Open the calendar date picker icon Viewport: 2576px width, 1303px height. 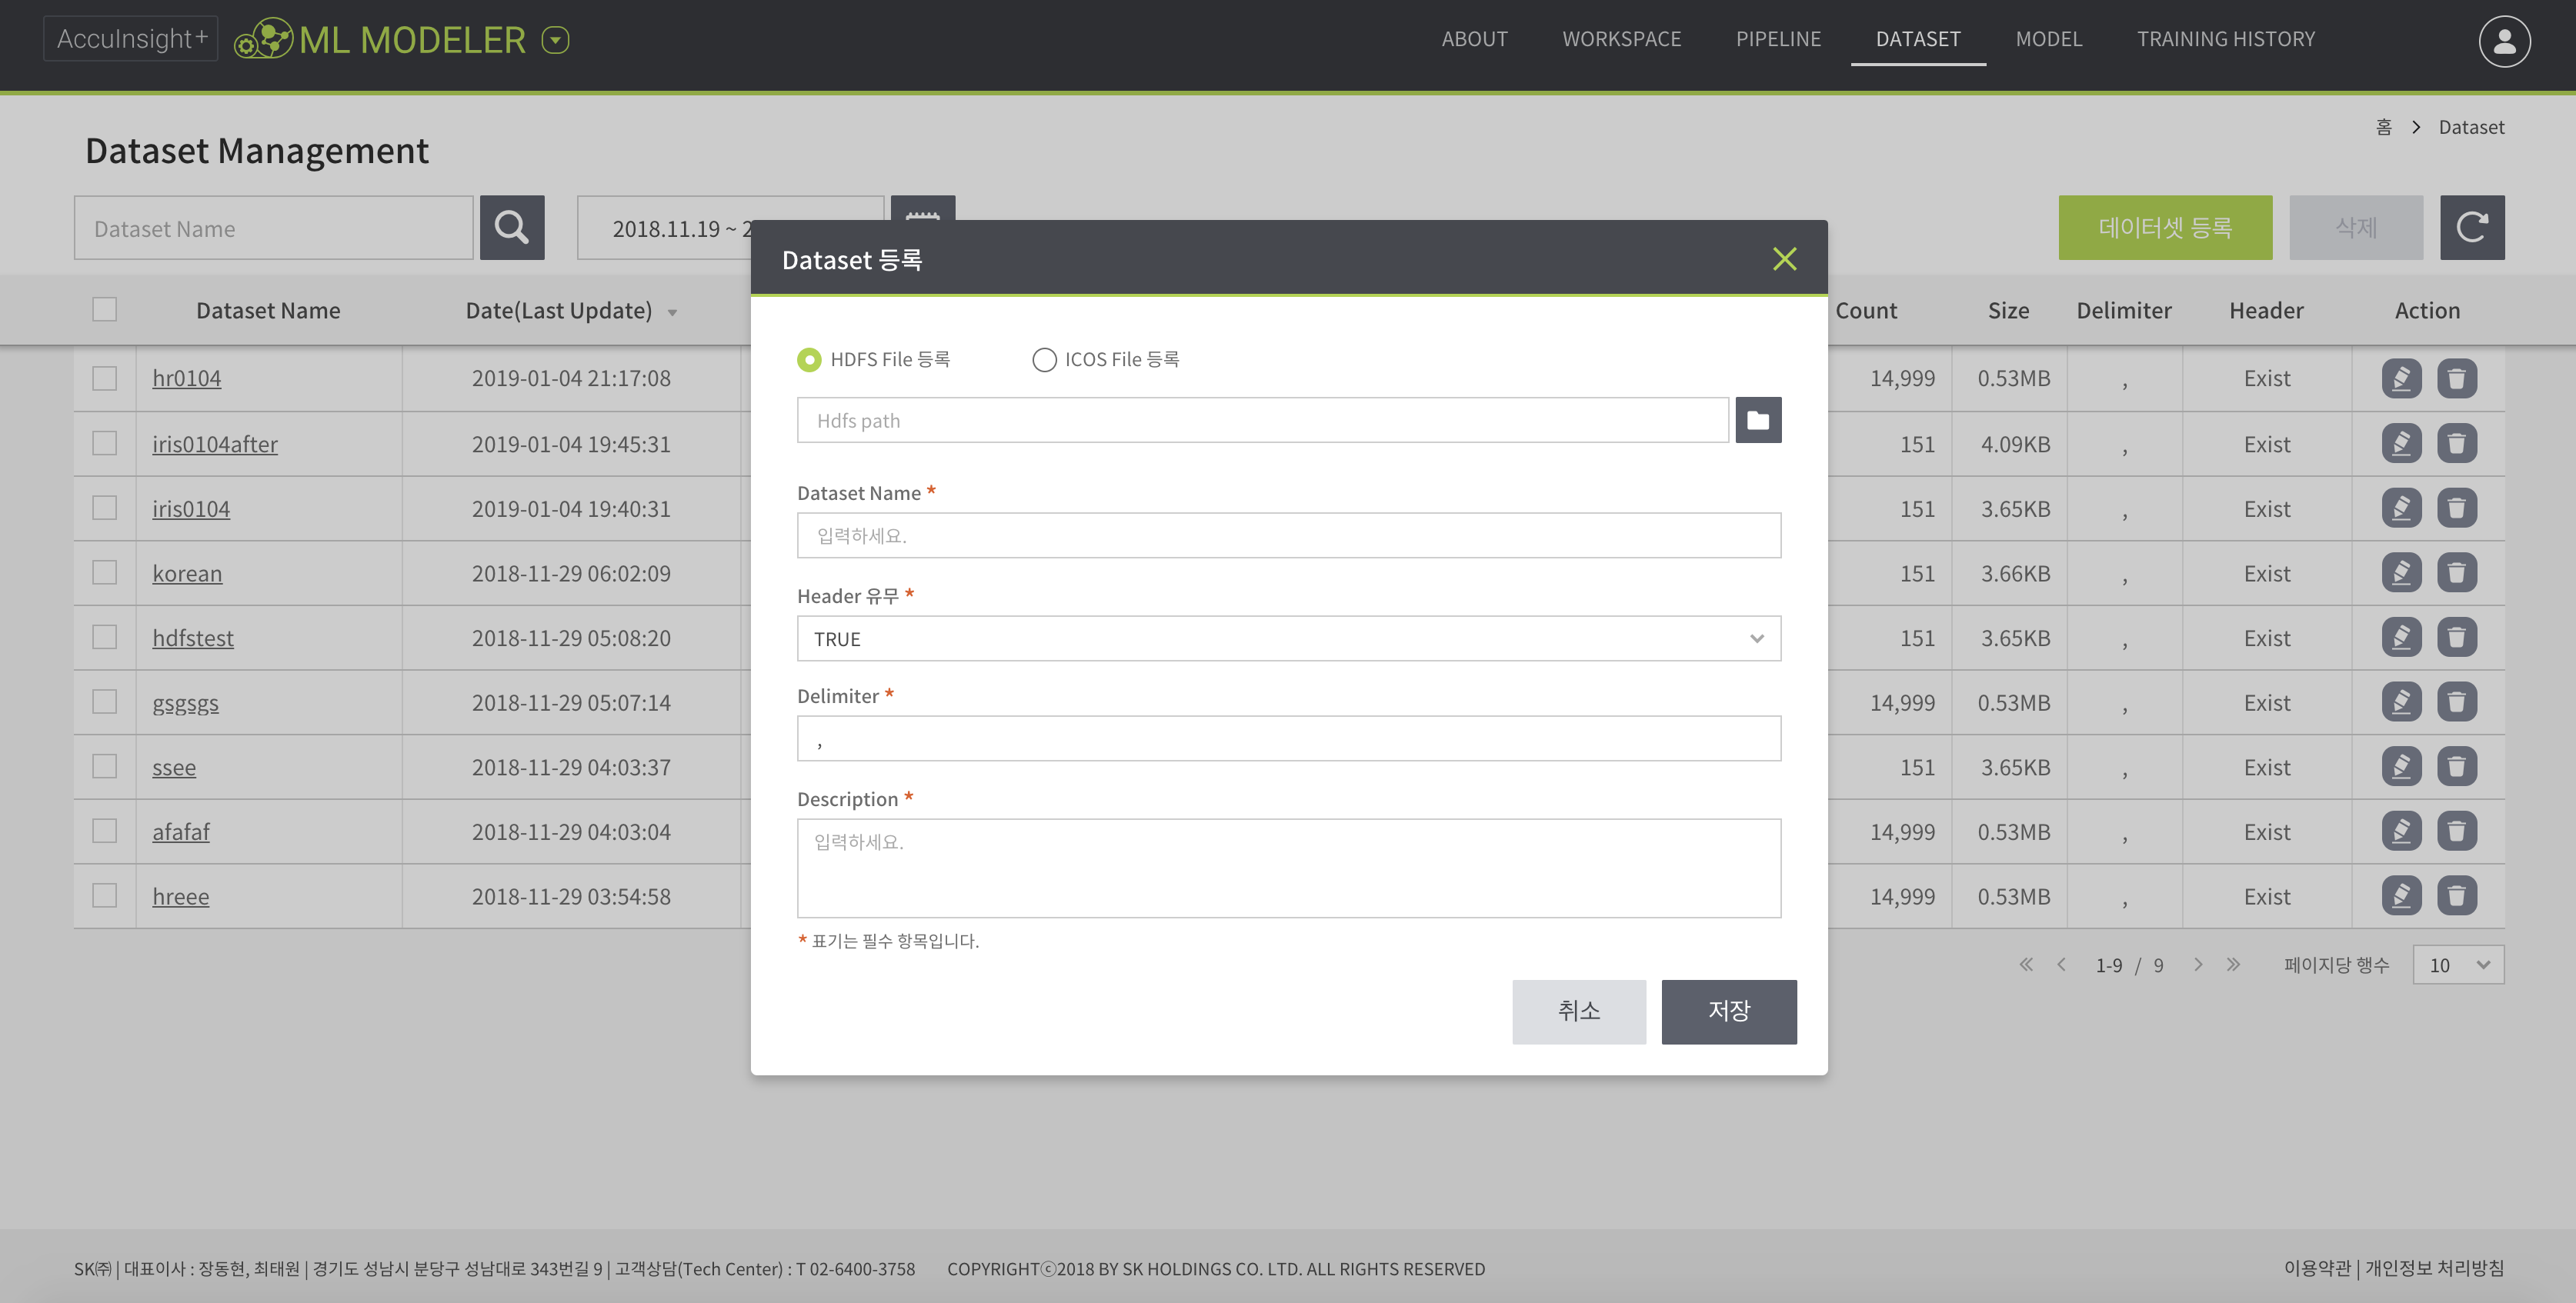coord(922,208)
